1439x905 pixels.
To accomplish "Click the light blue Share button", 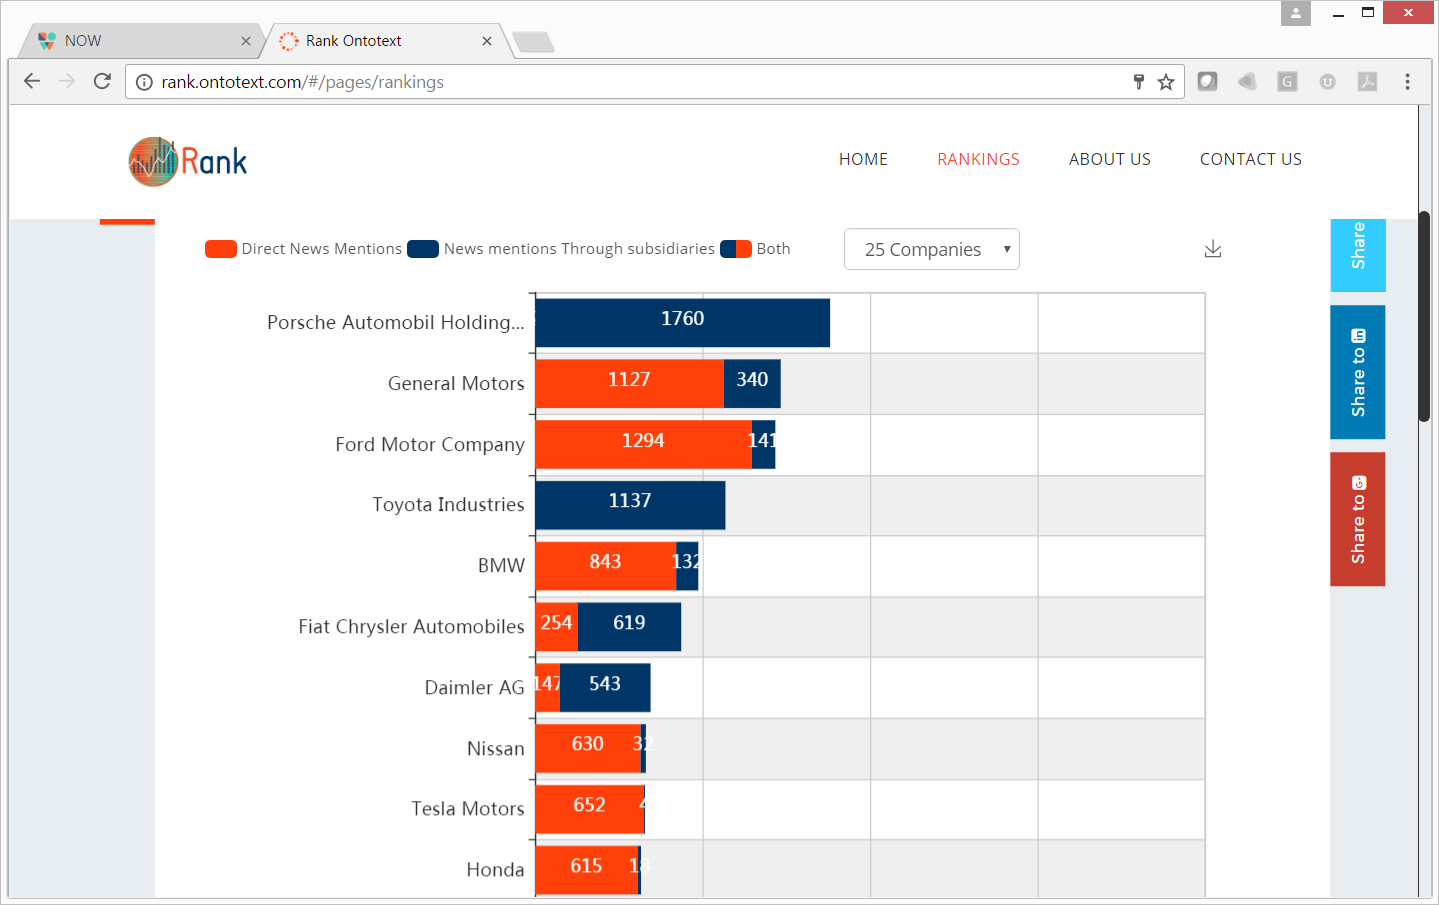I will [x=1357, y=255].
